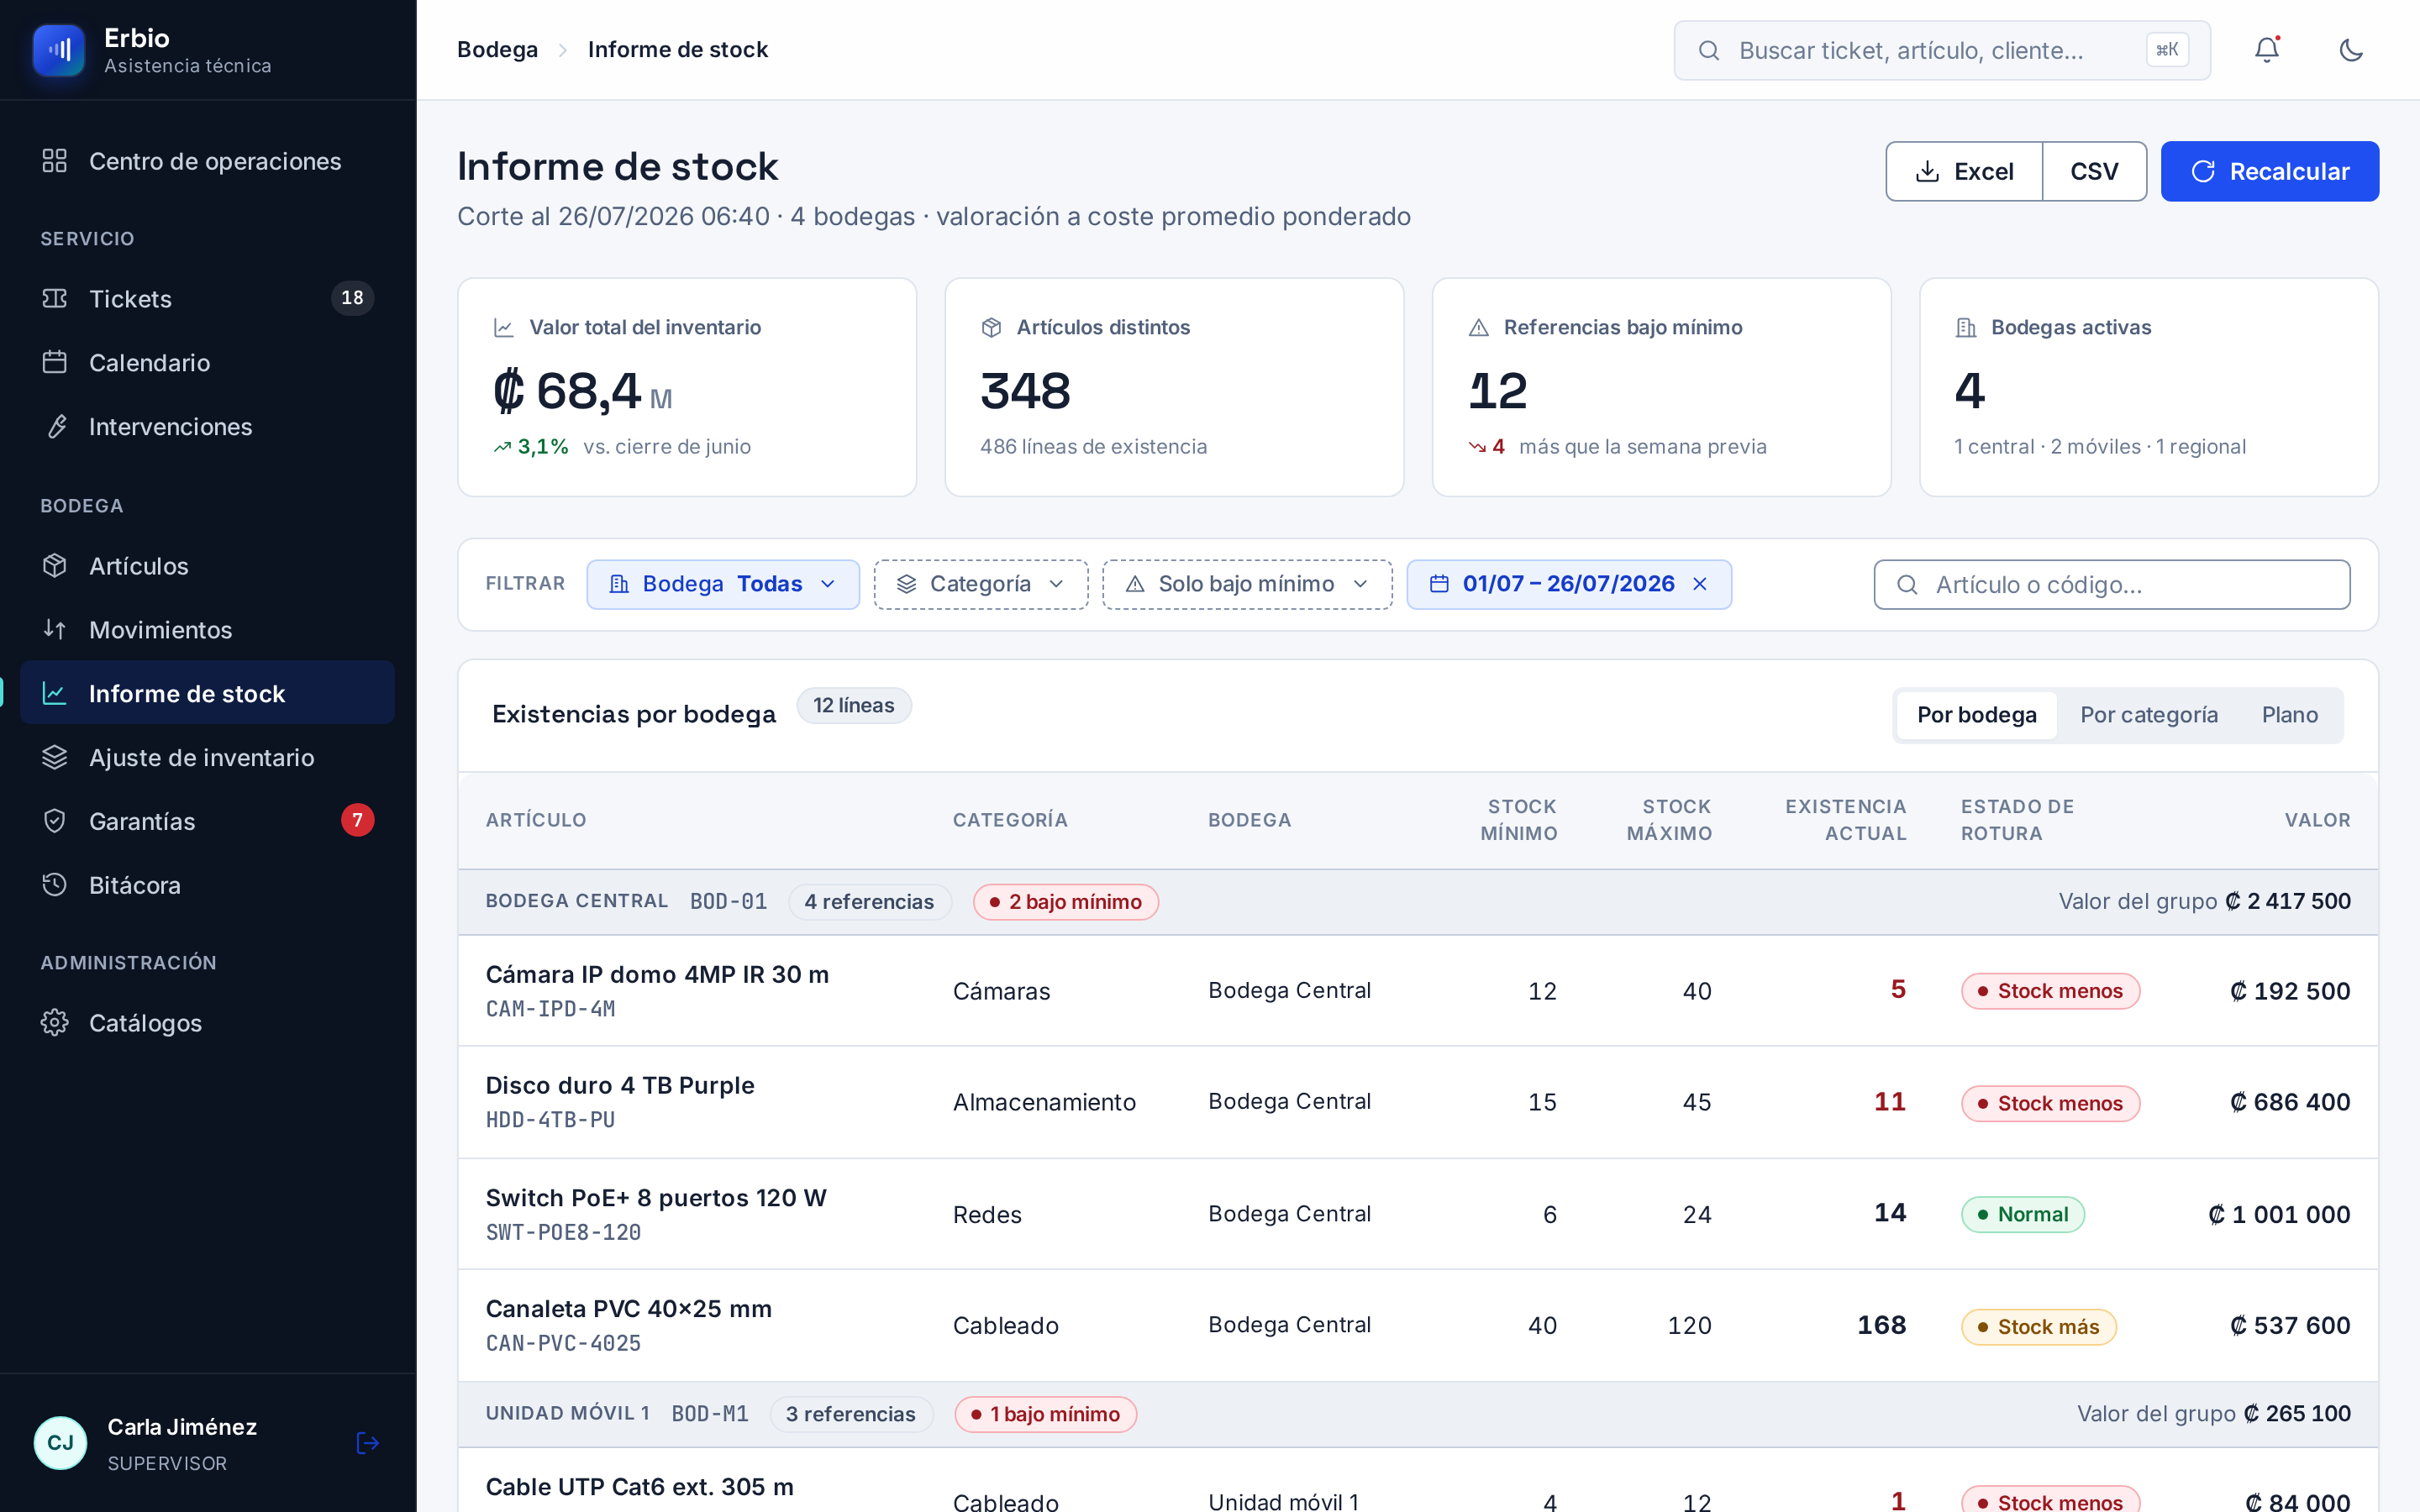Image resolution: width=2420 pixels, height=1512 pixels.
Task: Open Ajuste de inventario page
Action: tap(207, 757)
